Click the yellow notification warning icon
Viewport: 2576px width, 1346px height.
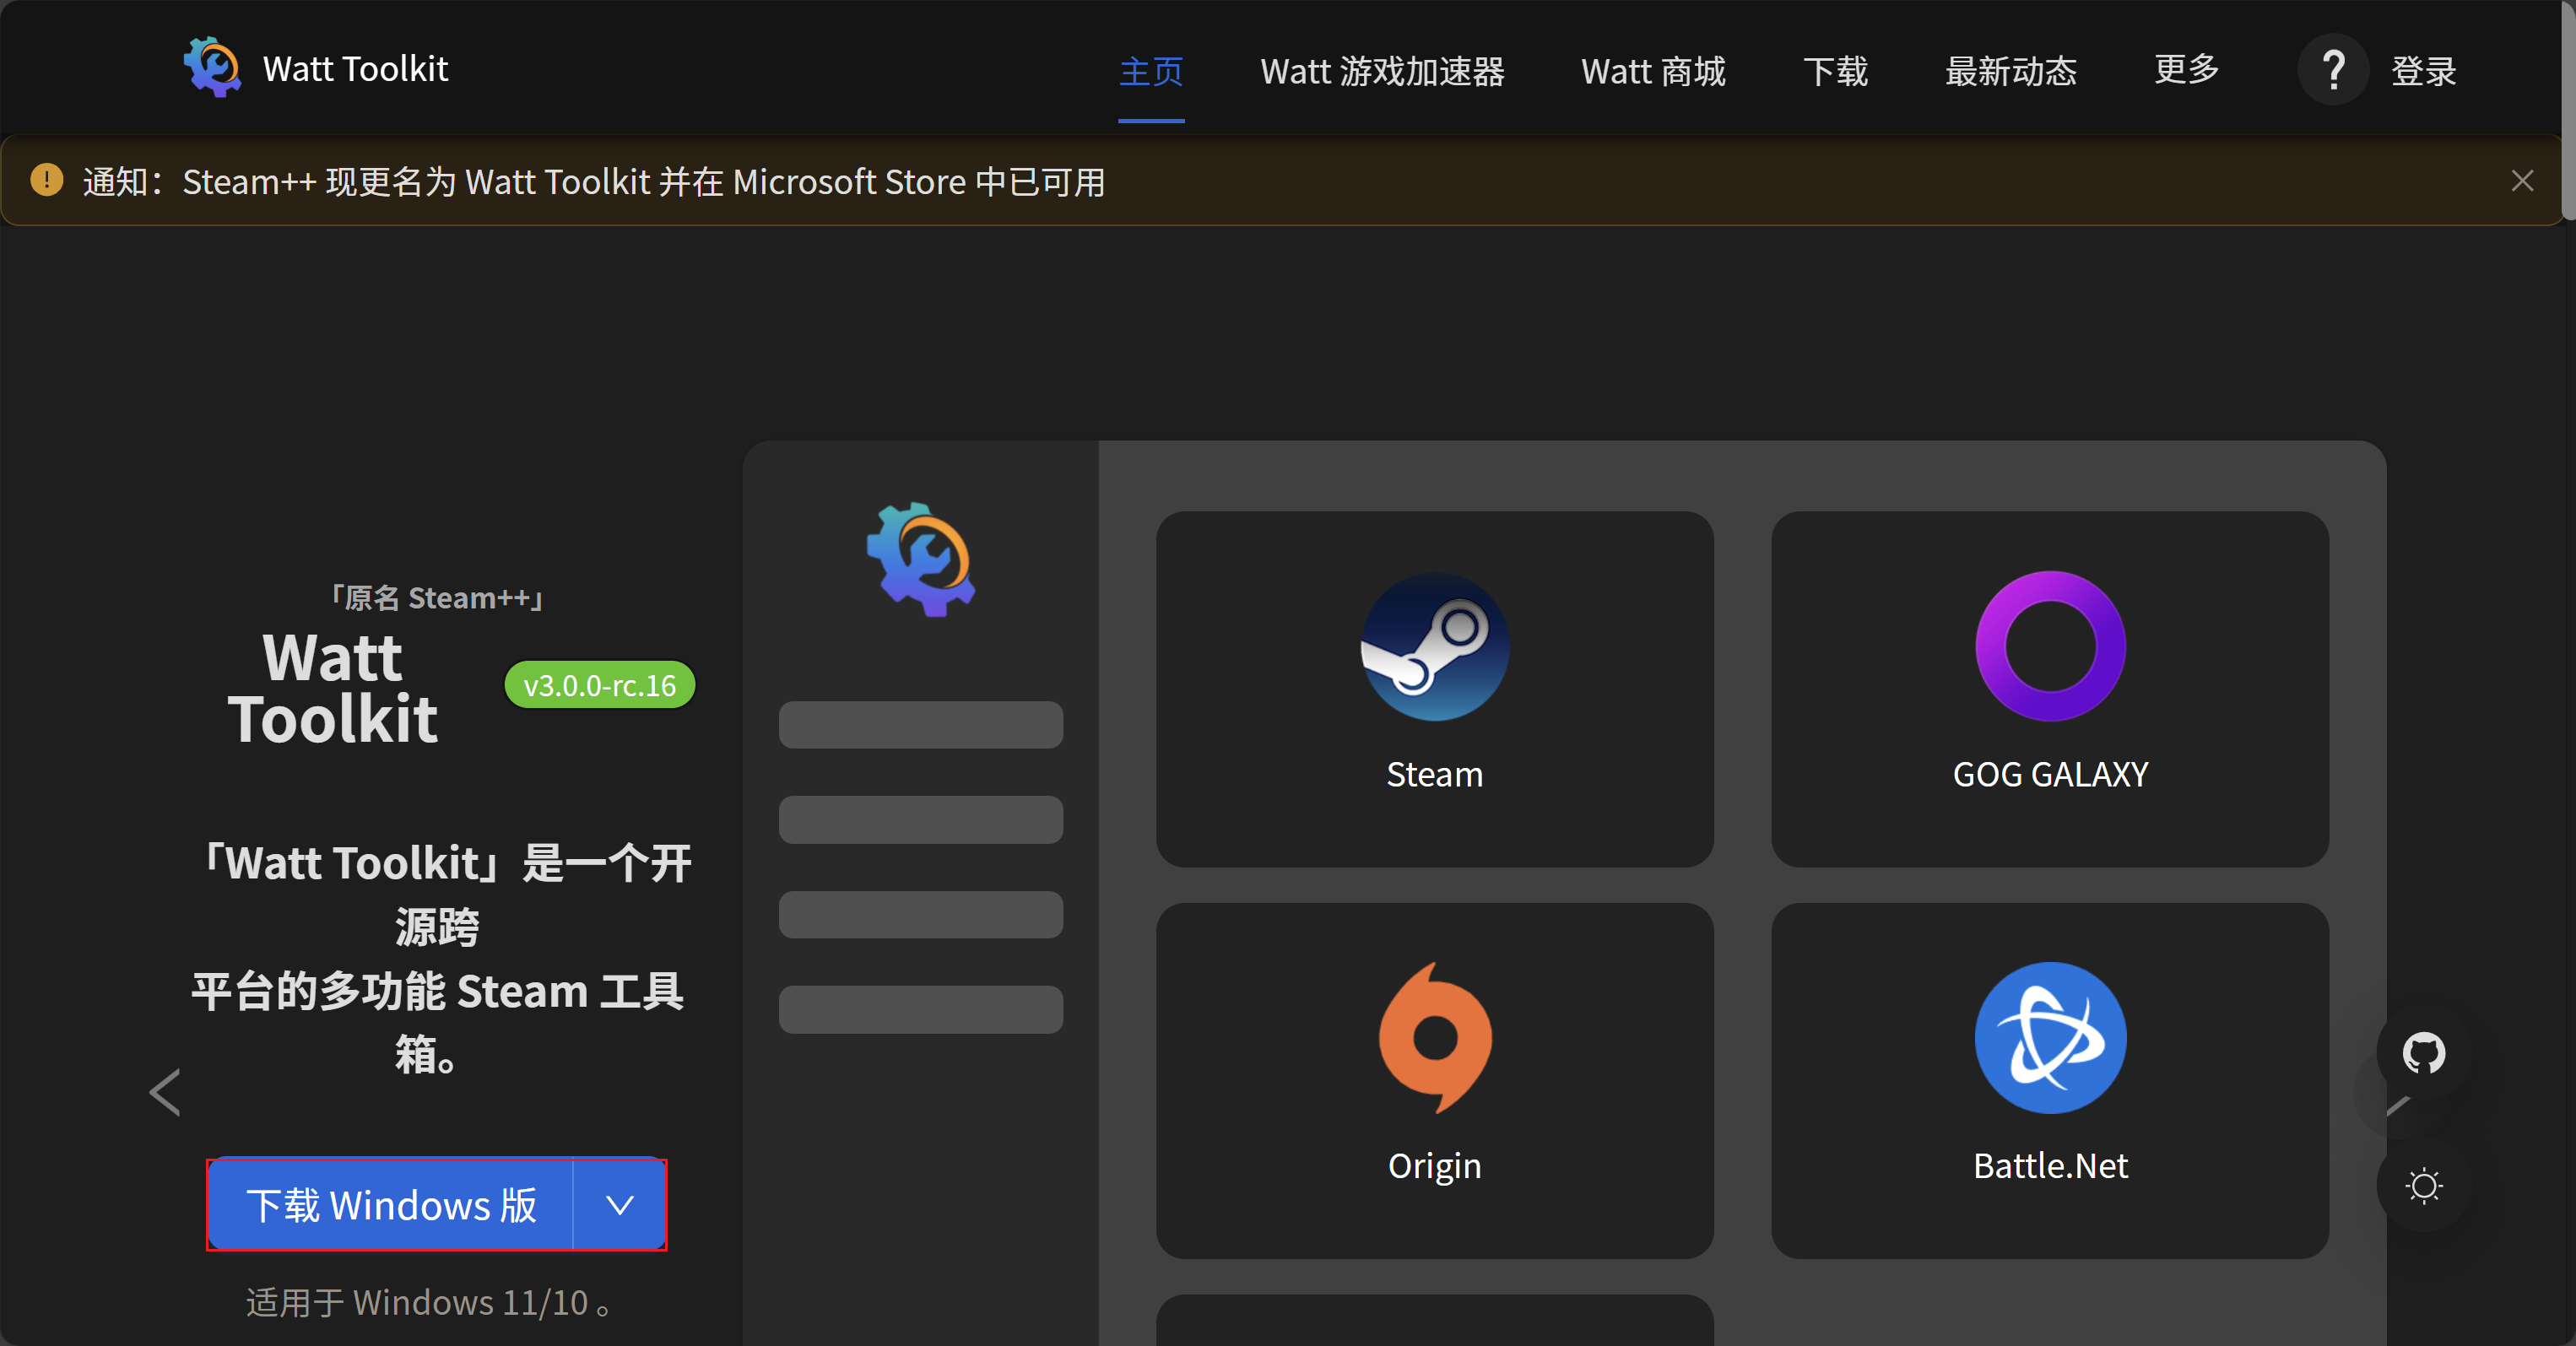[47, 181]
